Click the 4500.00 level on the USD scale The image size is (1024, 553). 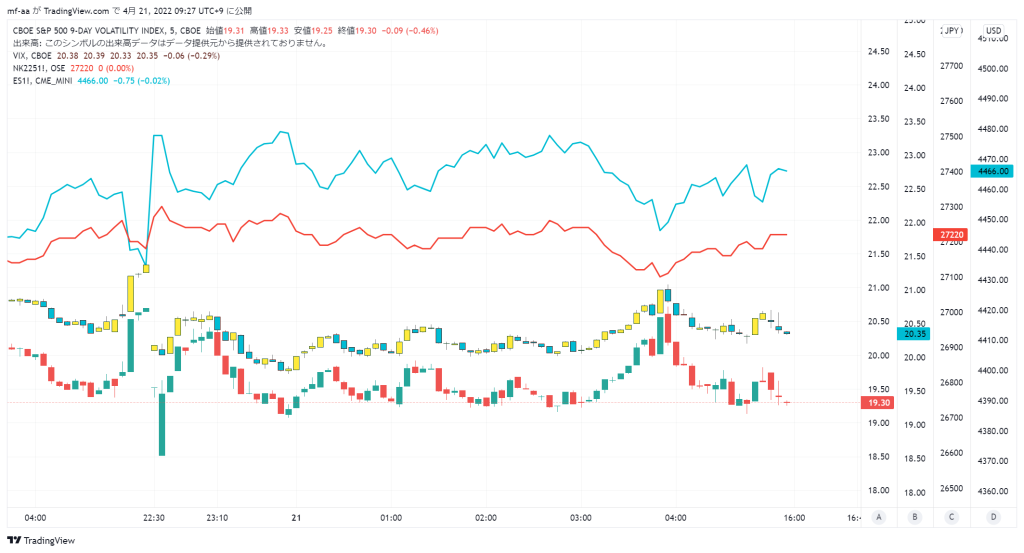tap(993, 69)
